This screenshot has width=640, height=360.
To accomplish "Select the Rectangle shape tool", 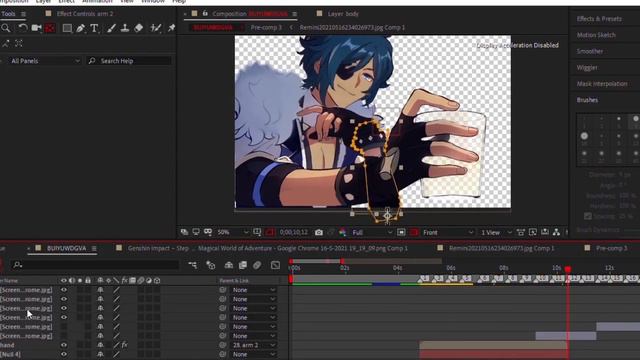I will [x=67, y=28].
